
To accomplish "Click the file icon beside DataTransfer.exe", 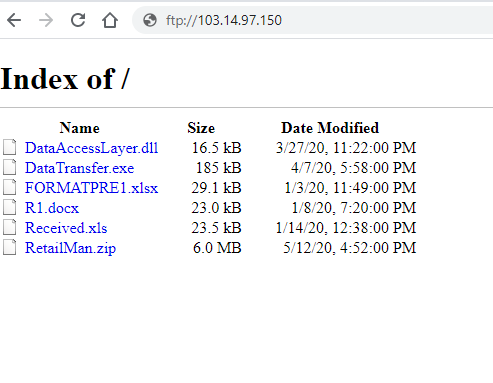I will point(10,167).
